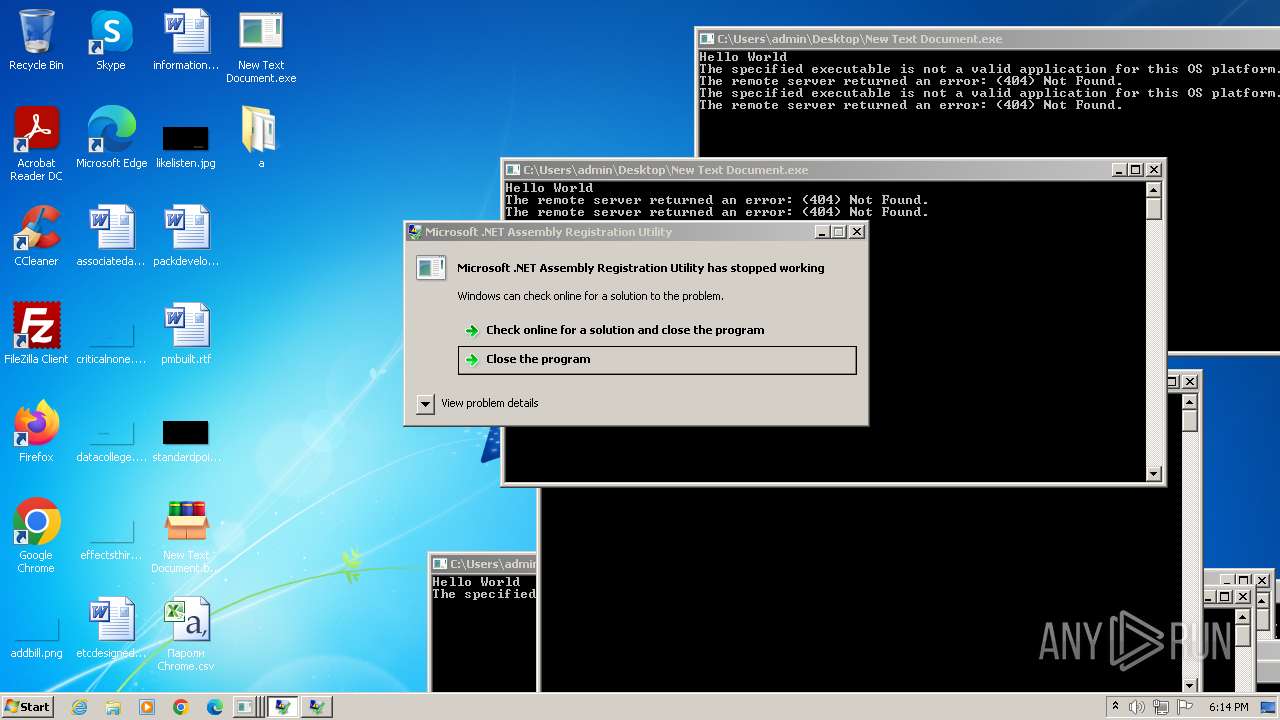The width and height of the screenshot is (1280, 720).
Task: Launch Firefox desktop shortcut
Action: click(36, 432)
